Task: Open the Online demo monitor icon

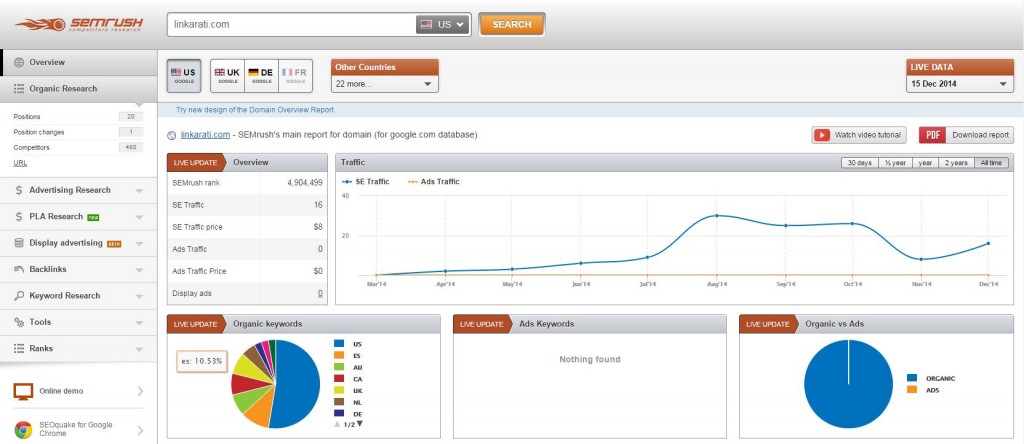Action: pos(23,391)
